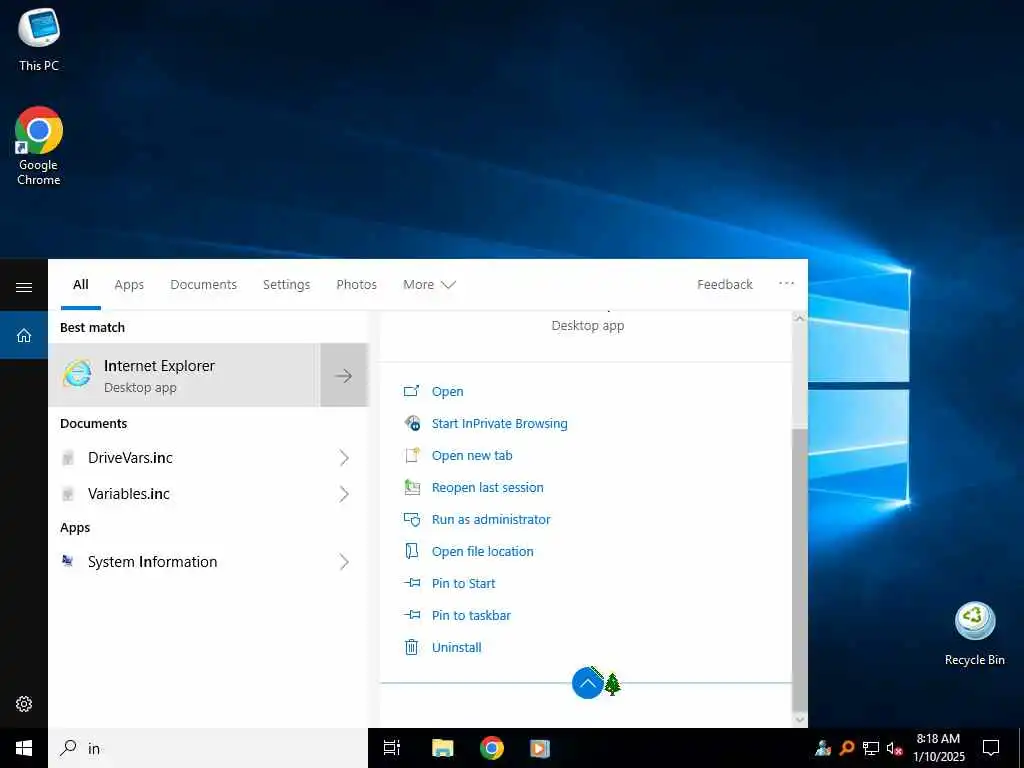This screenshot has width=1024, height=768.
Task: Click the magnifier tray icon
Action: click(x=847, y=748)
